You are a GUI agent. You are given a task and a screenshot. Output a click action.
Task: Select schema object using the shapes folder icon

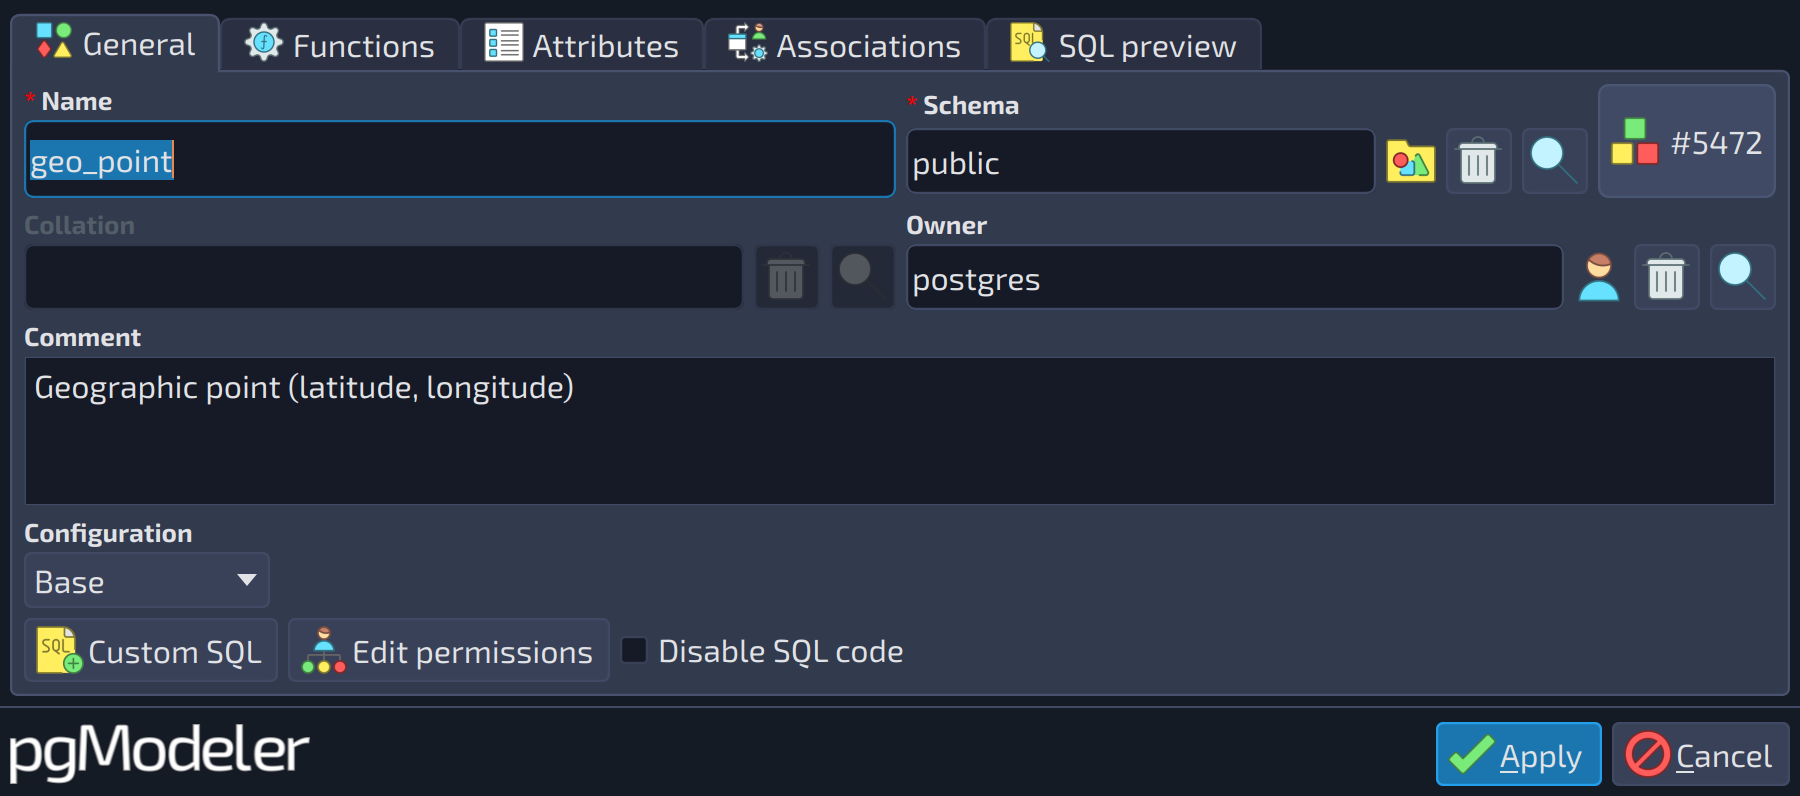[x=1410, y=161]
